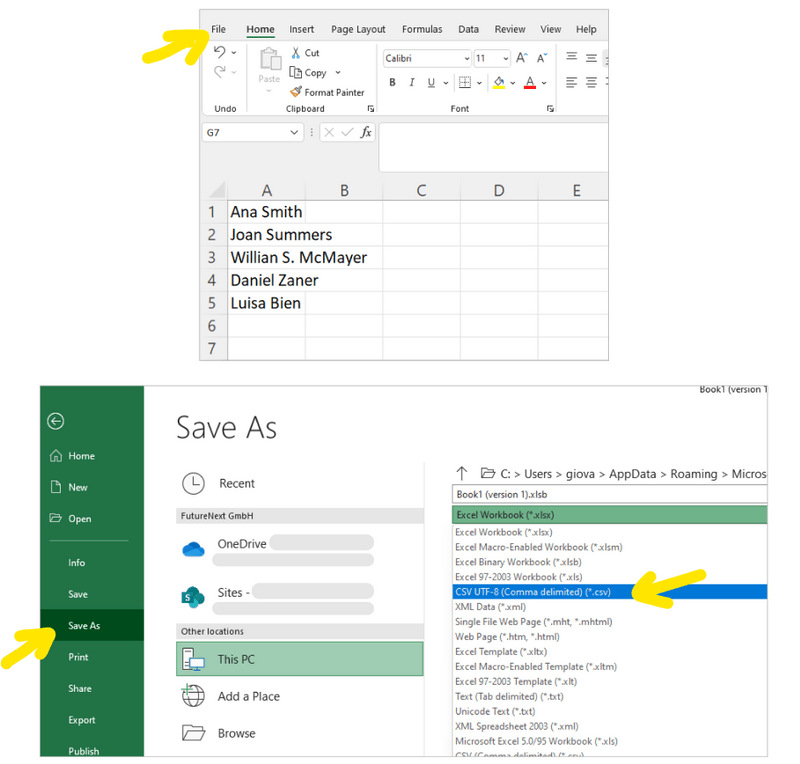Click the Cut icon

pos(297,53)
